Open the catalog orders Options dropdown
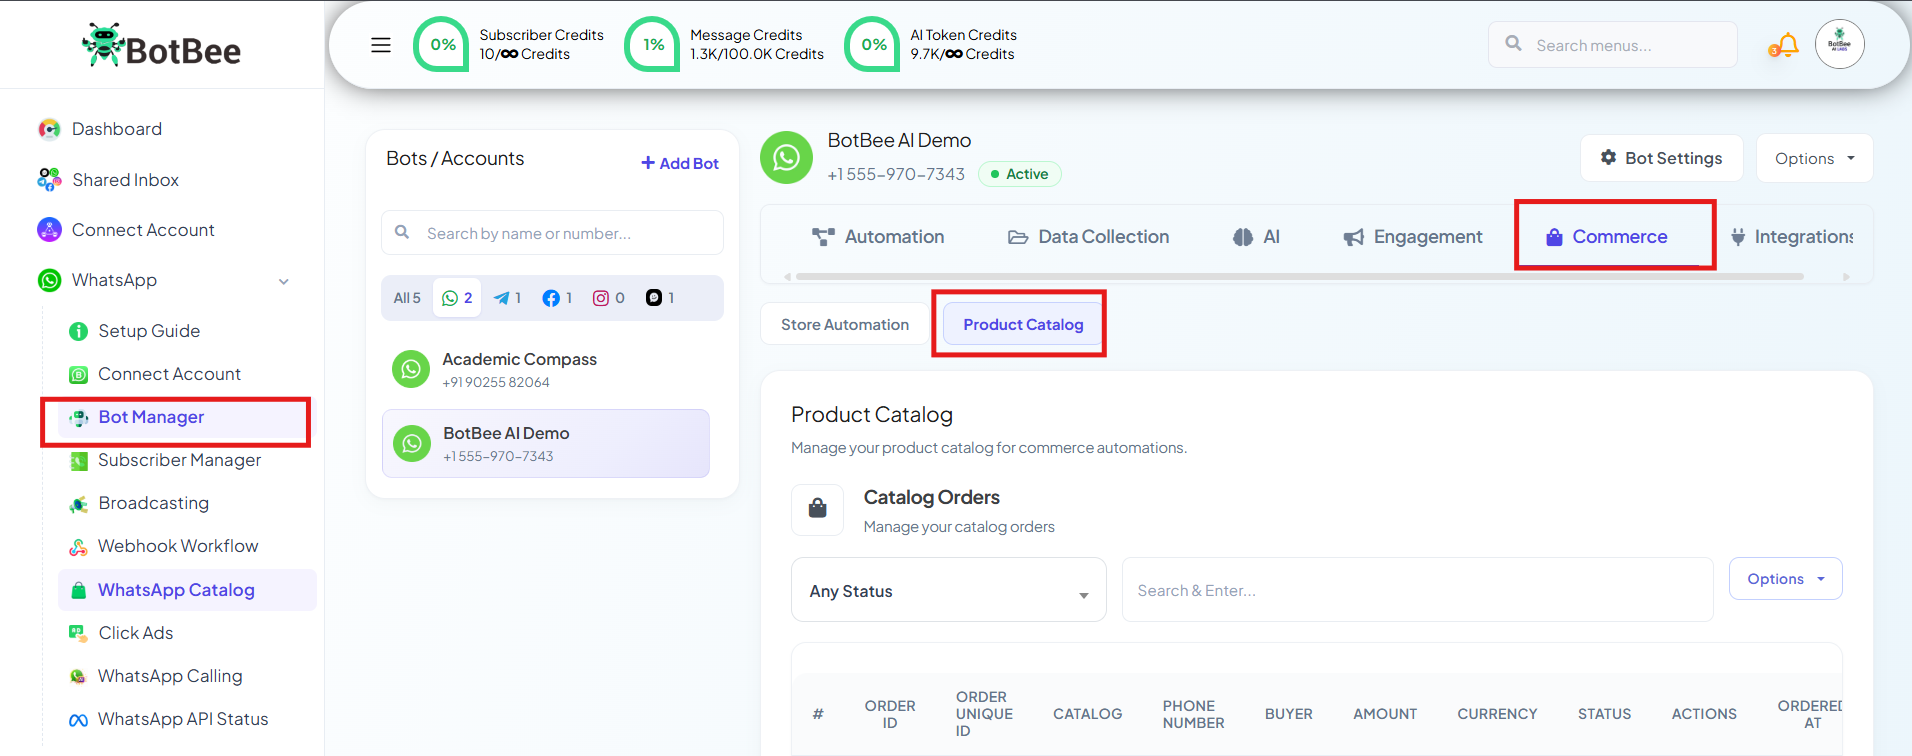Screen dimensions: 1912x756 (x=1785, y=579)
